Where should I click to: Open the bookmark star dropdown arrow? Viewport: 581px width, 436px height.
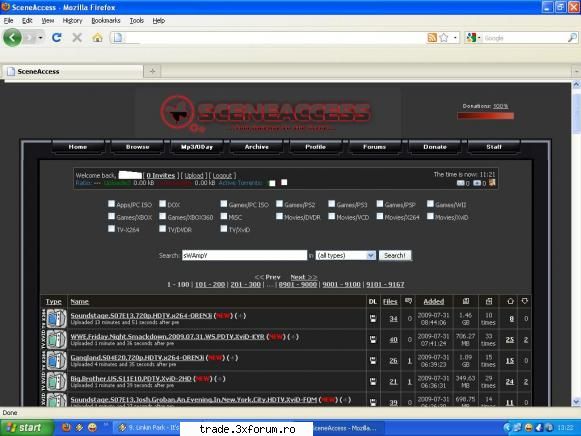coord(455,37)
